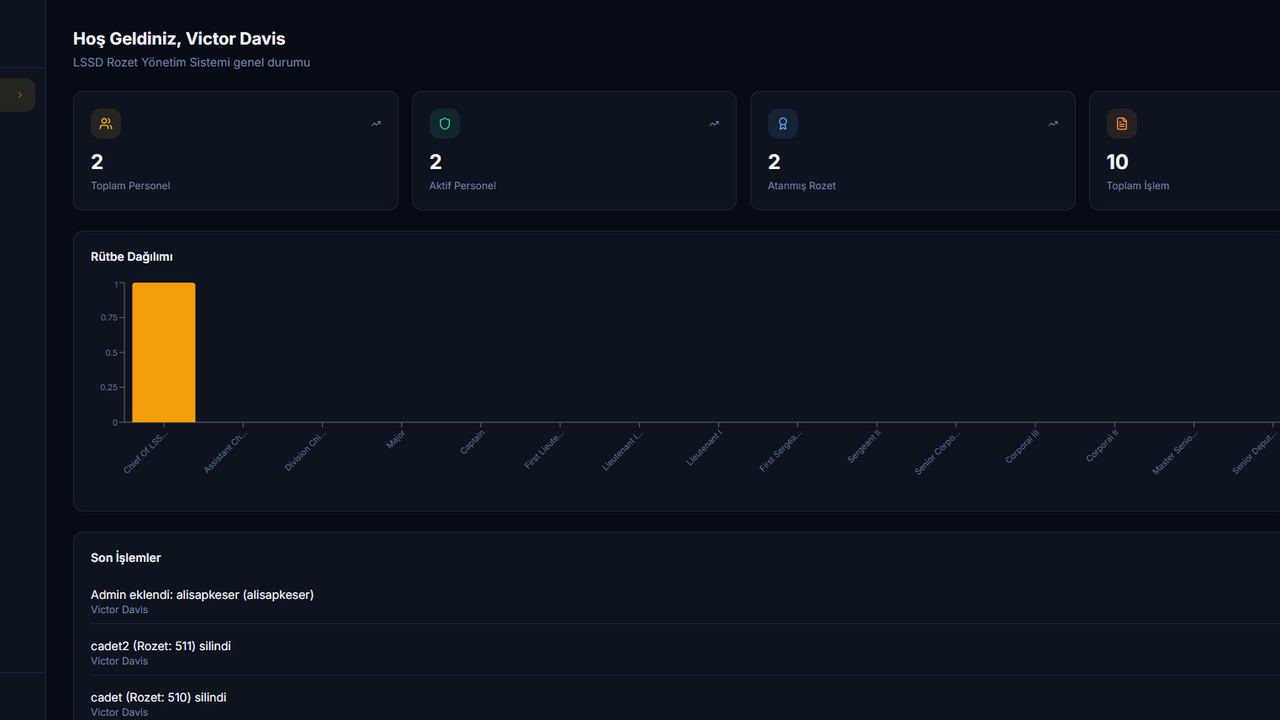This screenshot has width=1280, height=720.
Task: Click the First Serge... axis label
Action: point(781,450)
